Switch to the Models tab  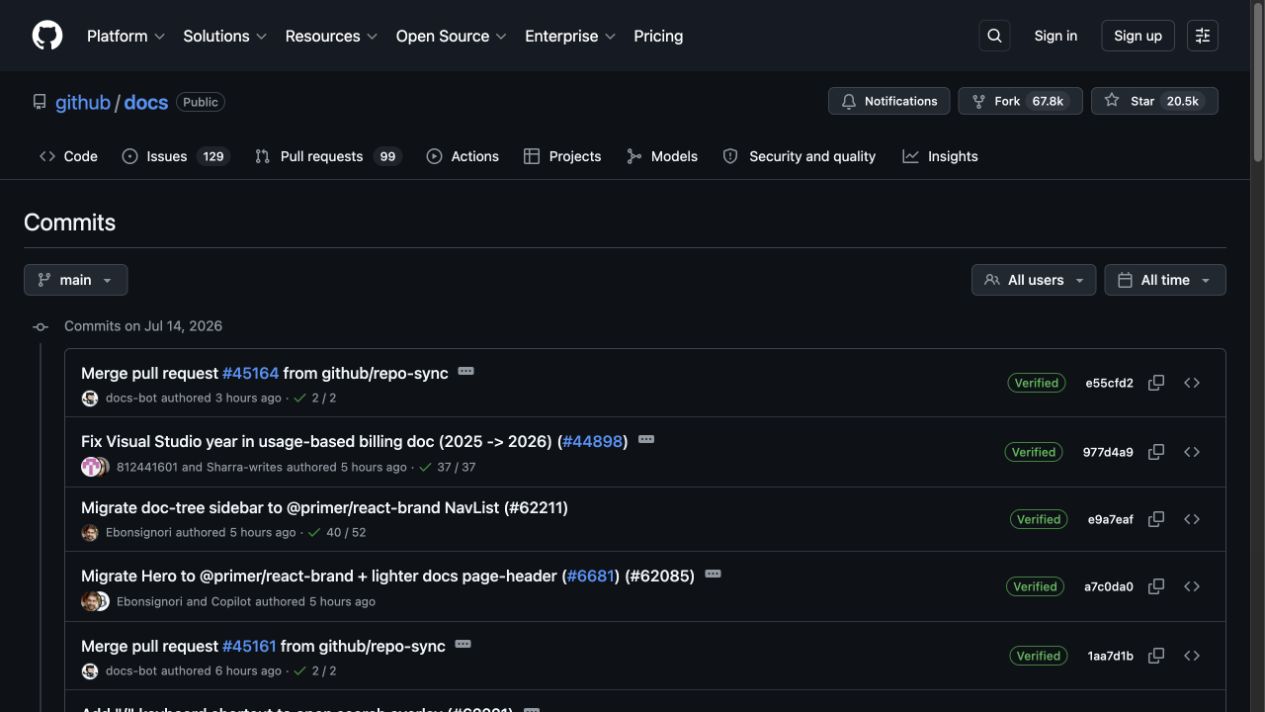point(662,156)
